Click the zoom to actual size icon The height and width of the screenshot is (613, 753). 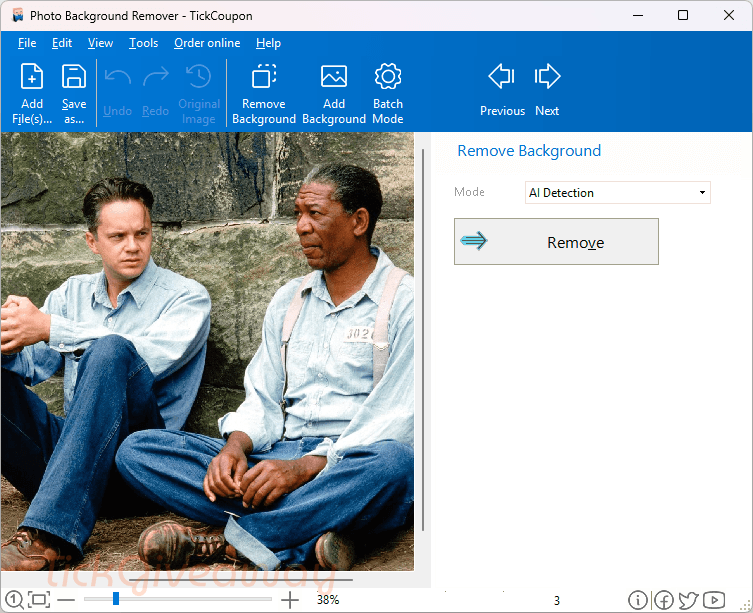[14, 600]
